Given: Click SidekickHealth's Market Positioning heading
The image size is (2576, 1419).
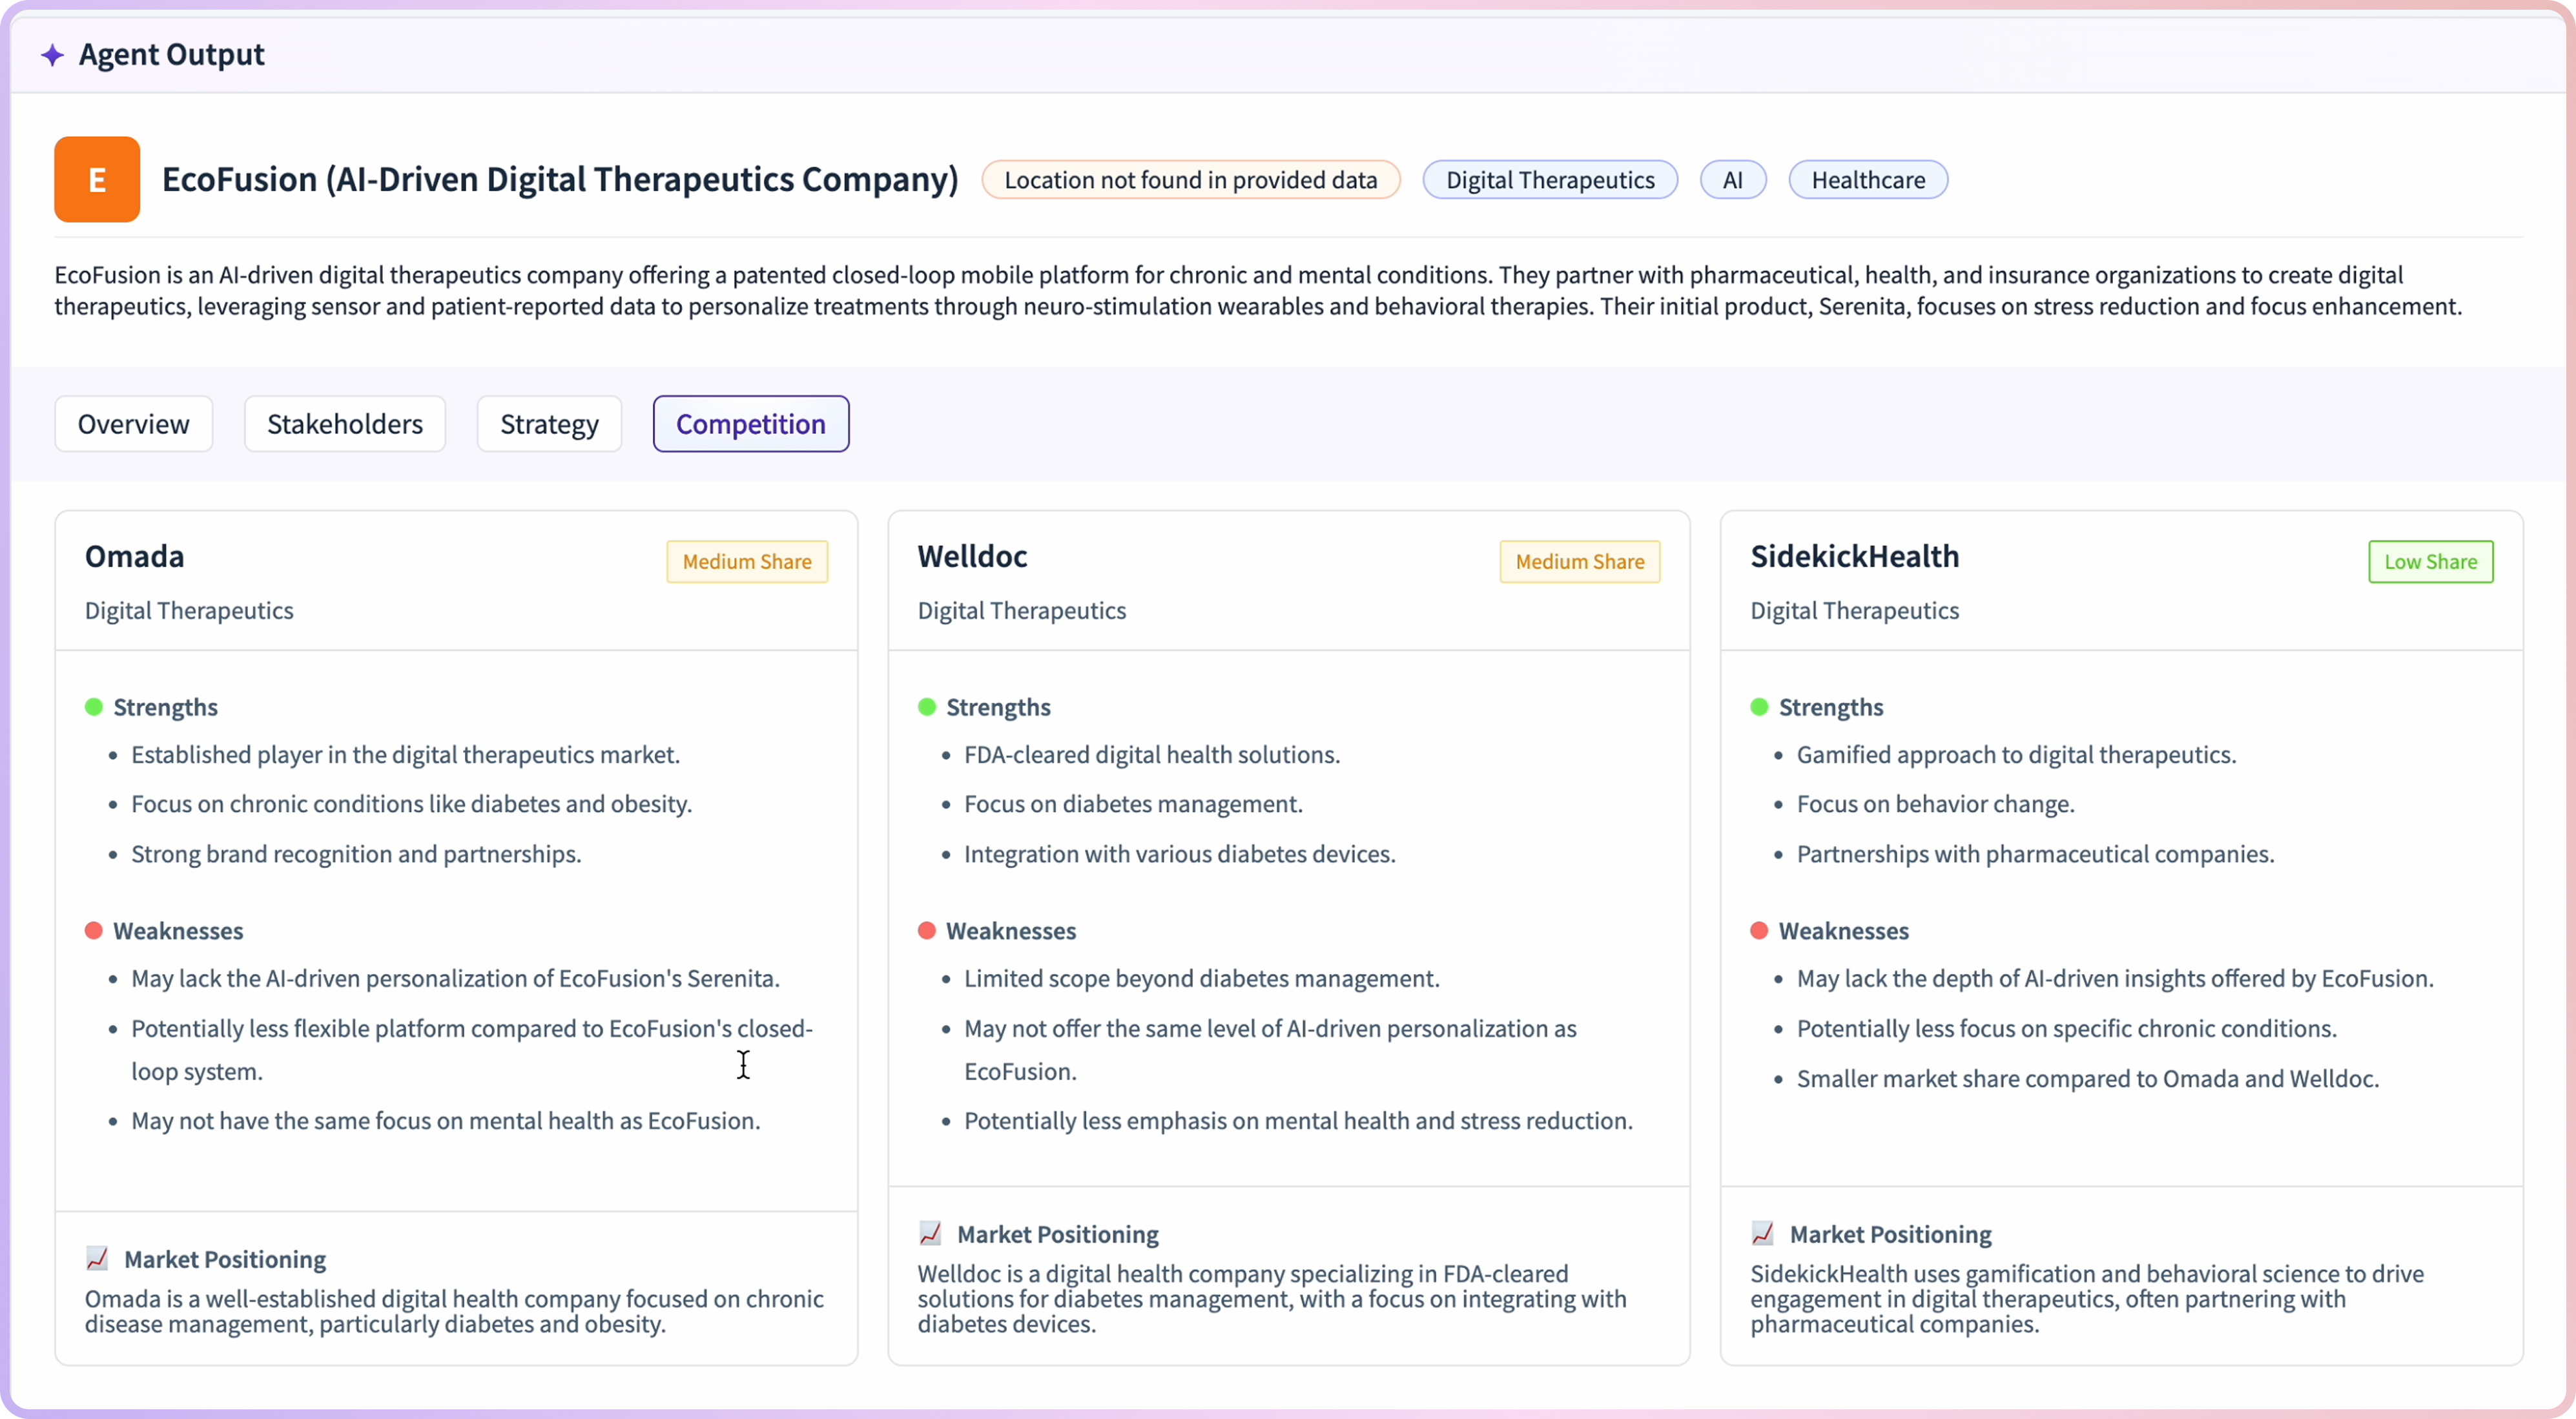Looking at the screenshot, I should click(x=1890, y=1235).
